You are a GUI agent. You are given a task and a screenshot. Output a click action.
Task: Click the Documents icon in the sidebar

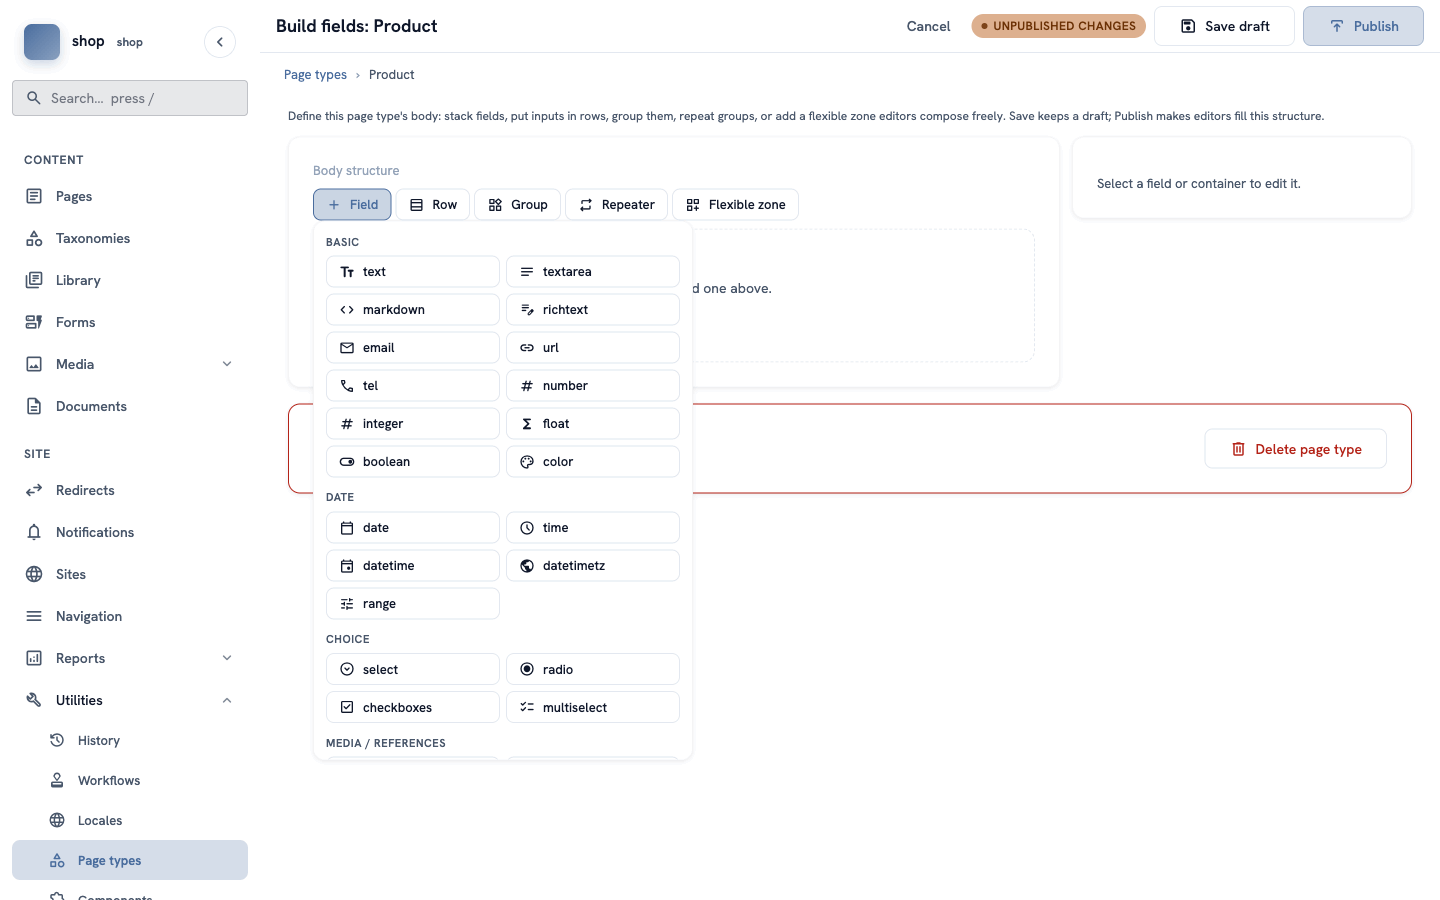coord(34,406)
